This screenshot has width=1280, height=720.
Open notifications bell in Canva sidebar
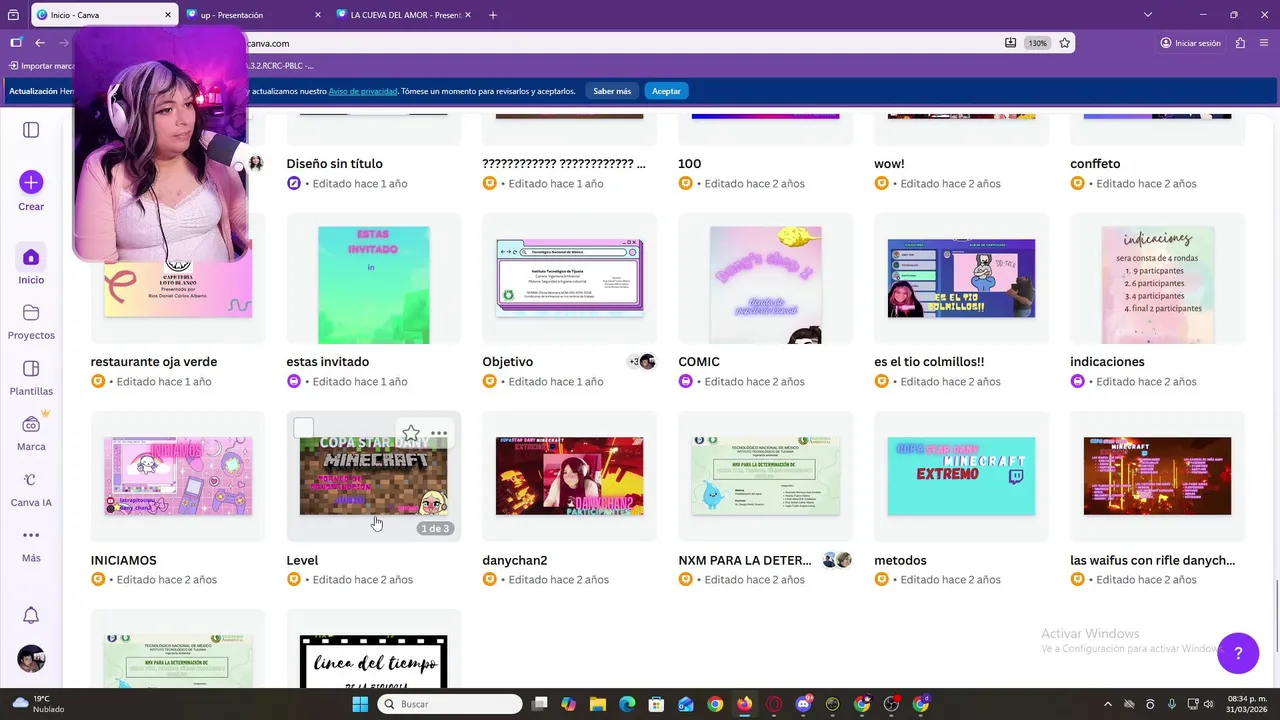point(31,615)
